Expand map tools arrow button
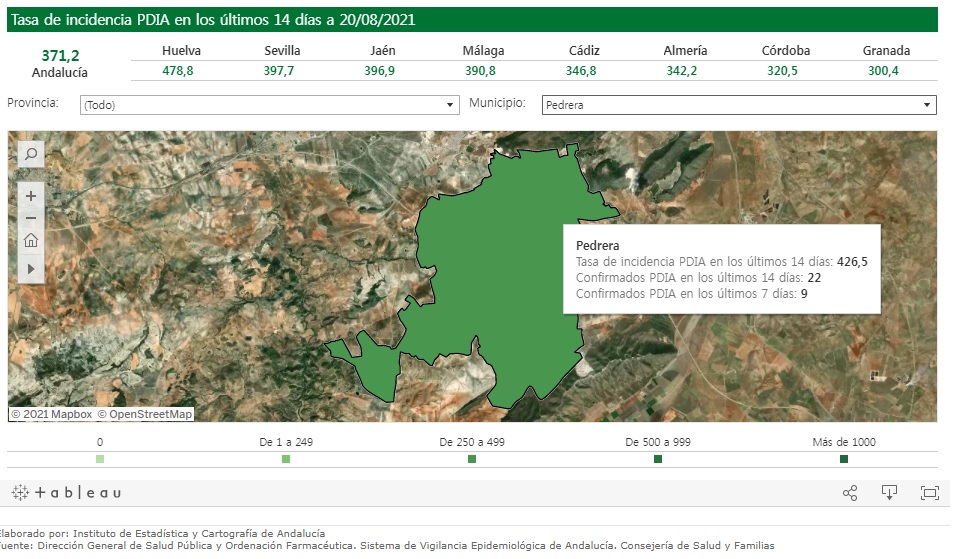This screenshot has height=559, width=954. pos(31,269)
